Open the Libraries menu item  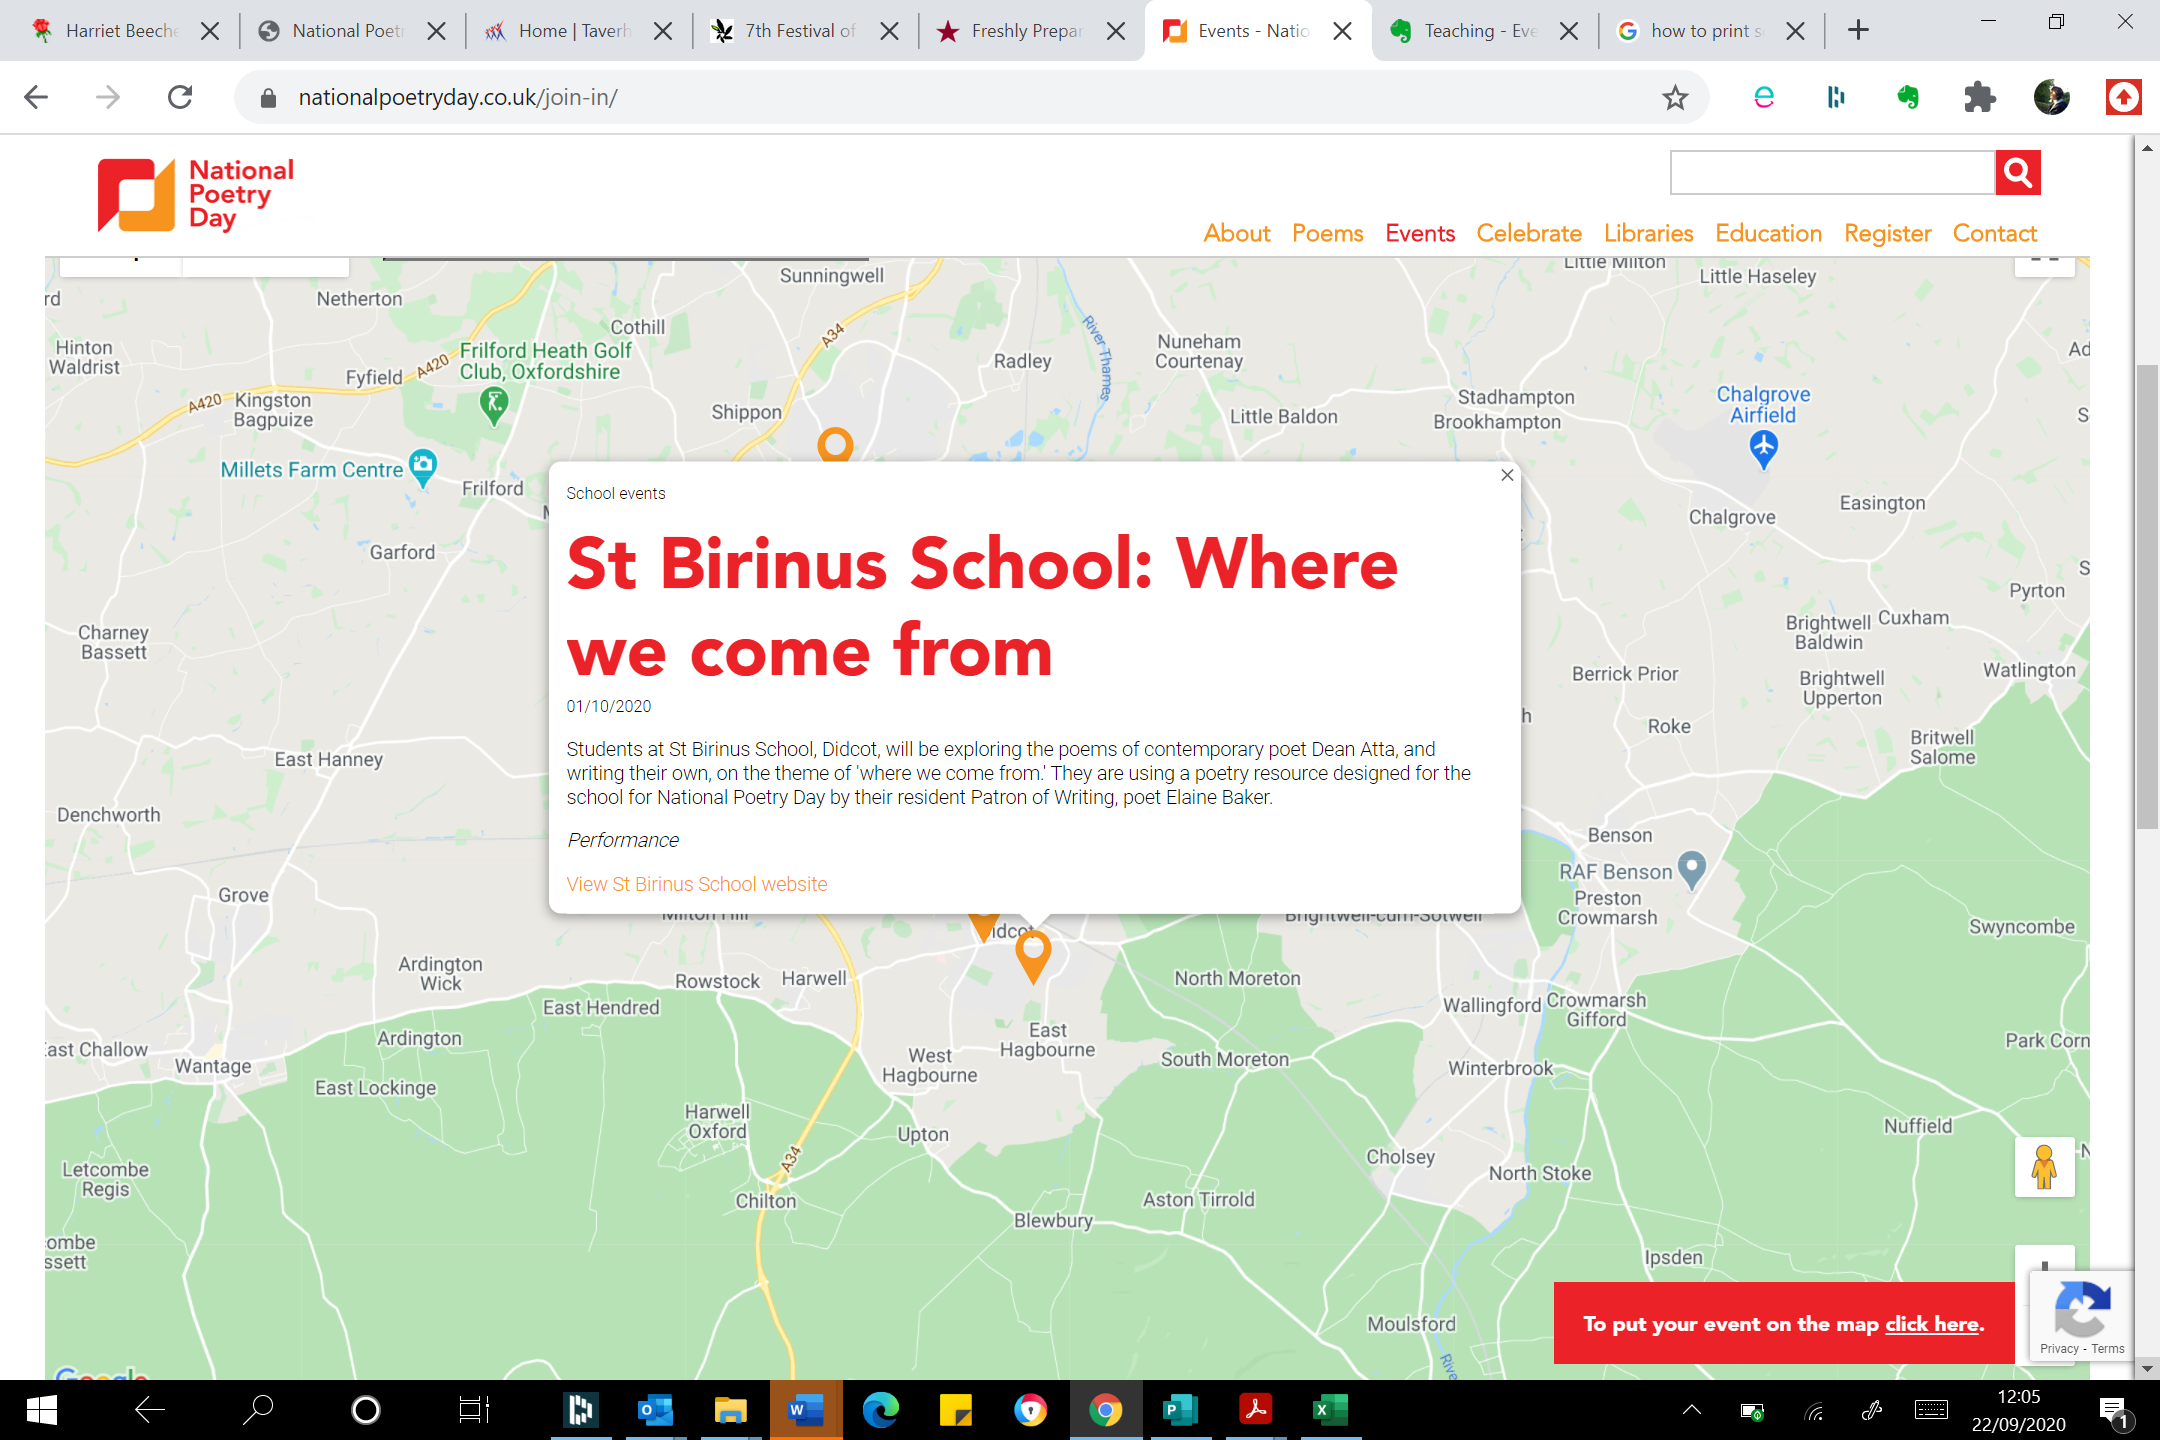tap(1648, 233)
